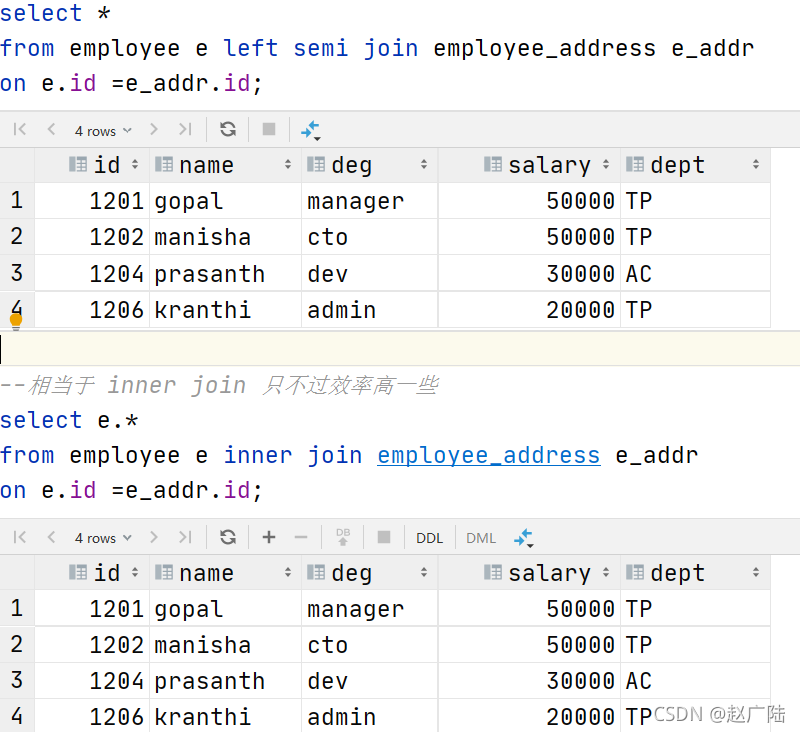Add row with plus icon in lower toolbar
Viewport: 800px width, 732px height.
pyautogui.click(x=269, y=537)
